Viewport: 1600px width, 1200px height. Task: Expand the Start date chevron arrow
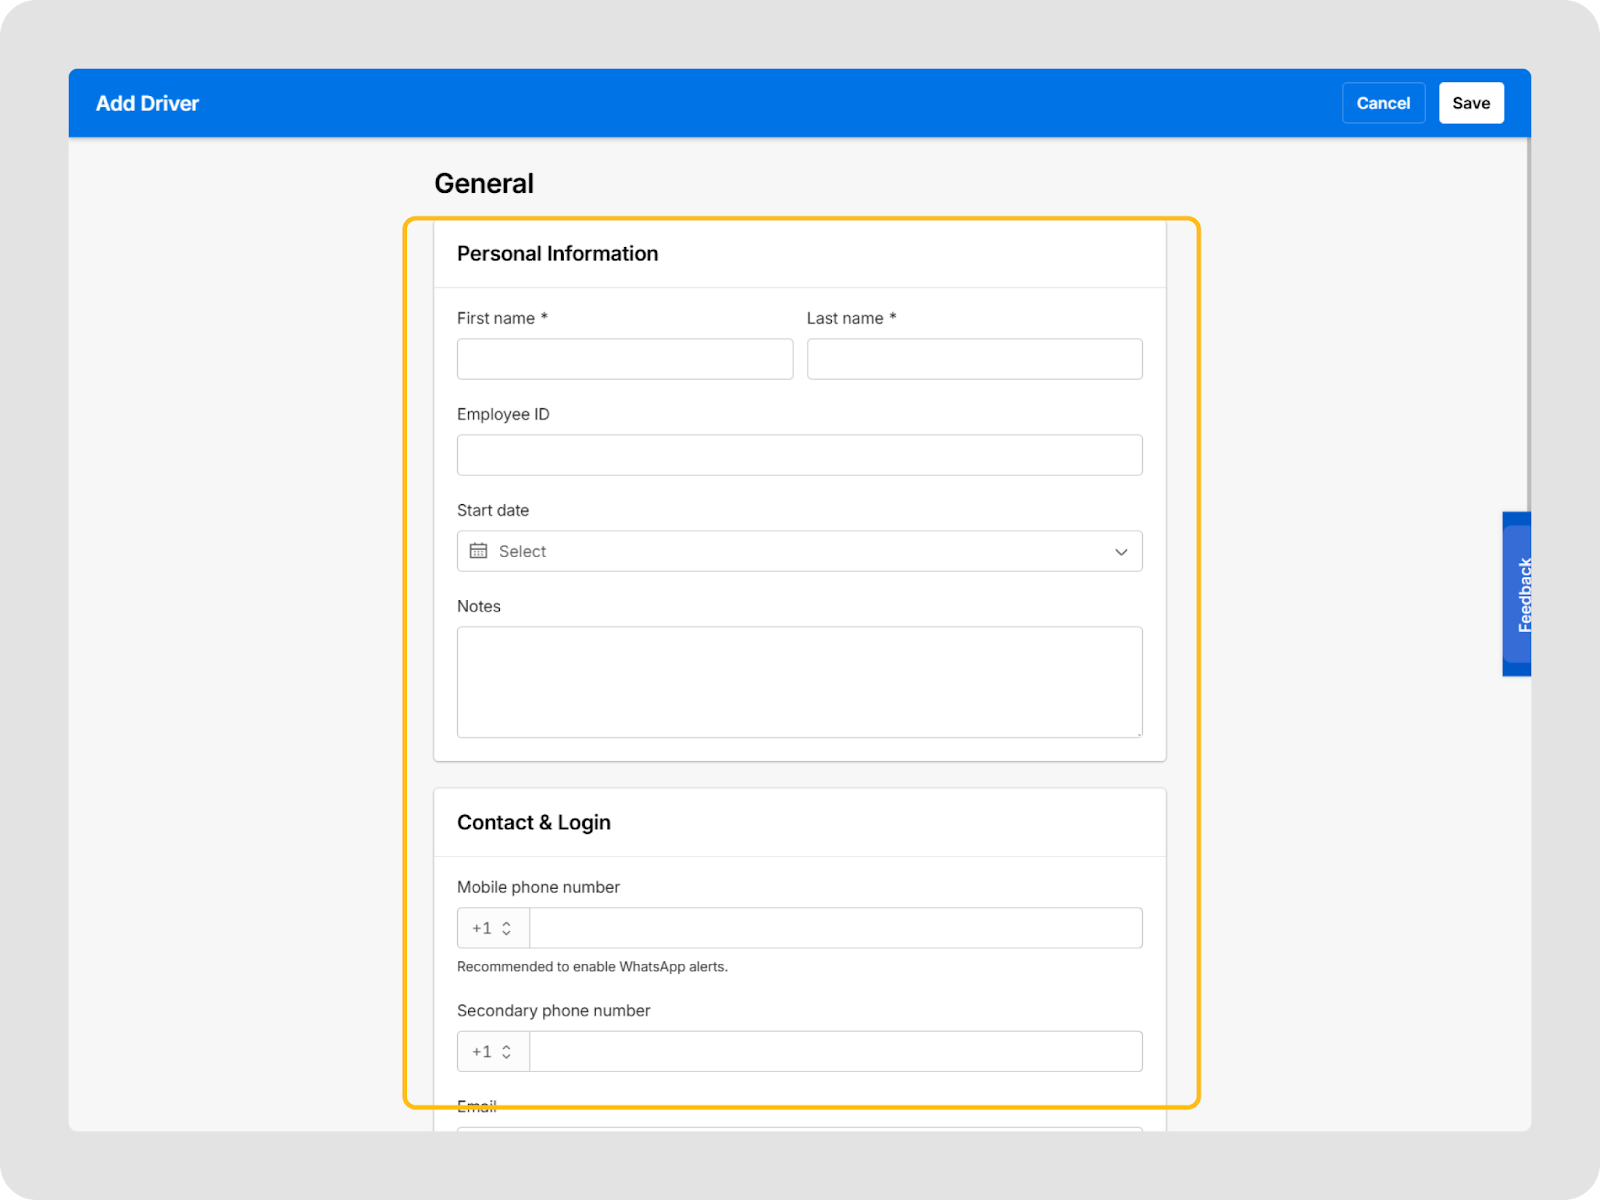1121,552
